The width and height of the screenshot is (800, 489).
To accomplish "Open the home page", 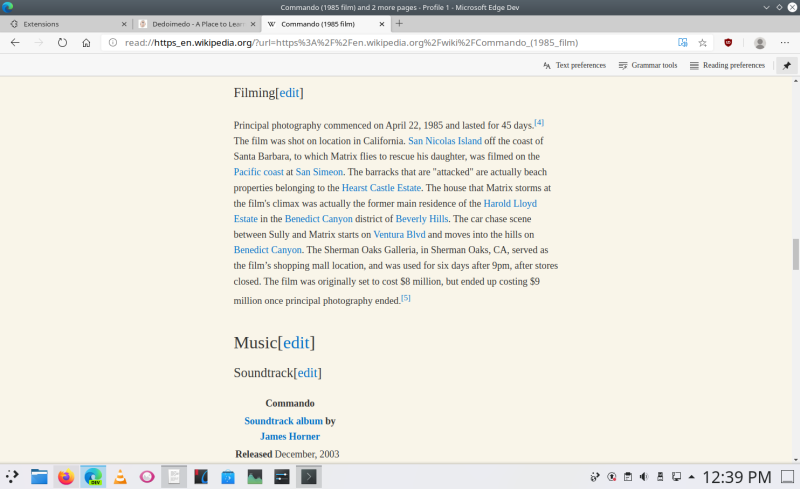I will (86, 43).
